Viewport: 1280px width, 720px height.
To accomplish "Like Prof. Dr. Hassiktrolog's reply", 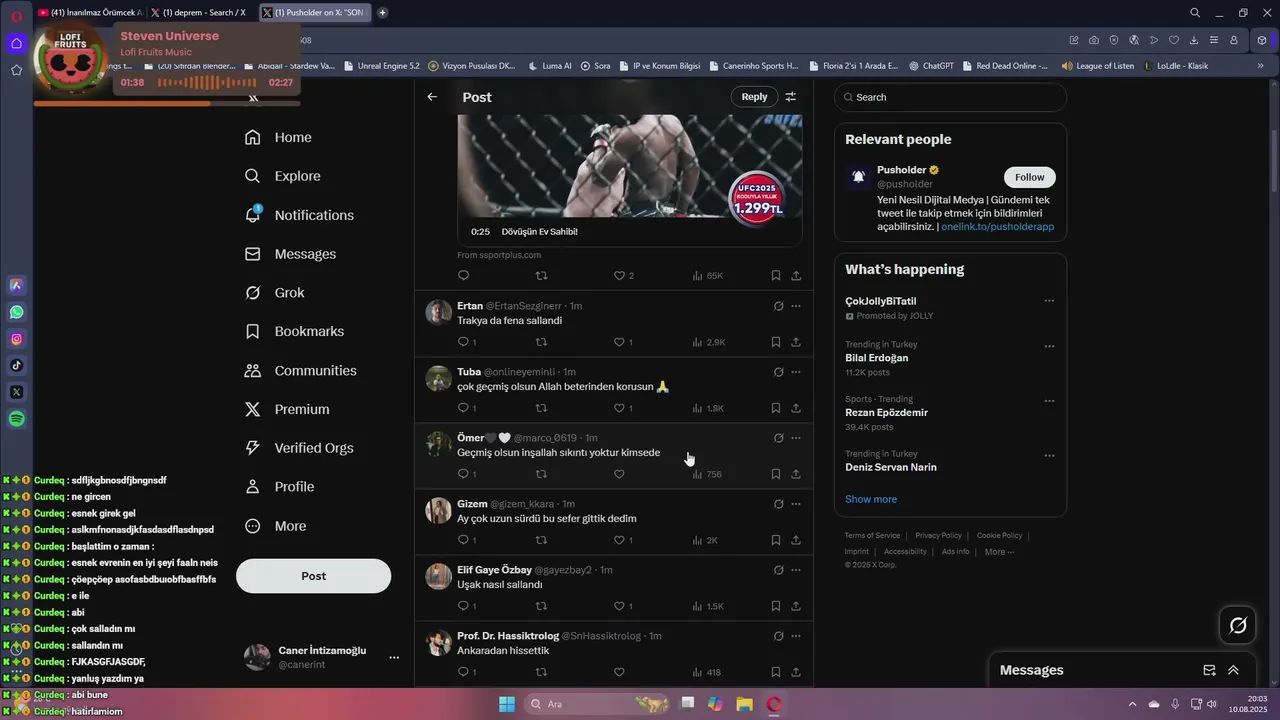I will [619, 672].
